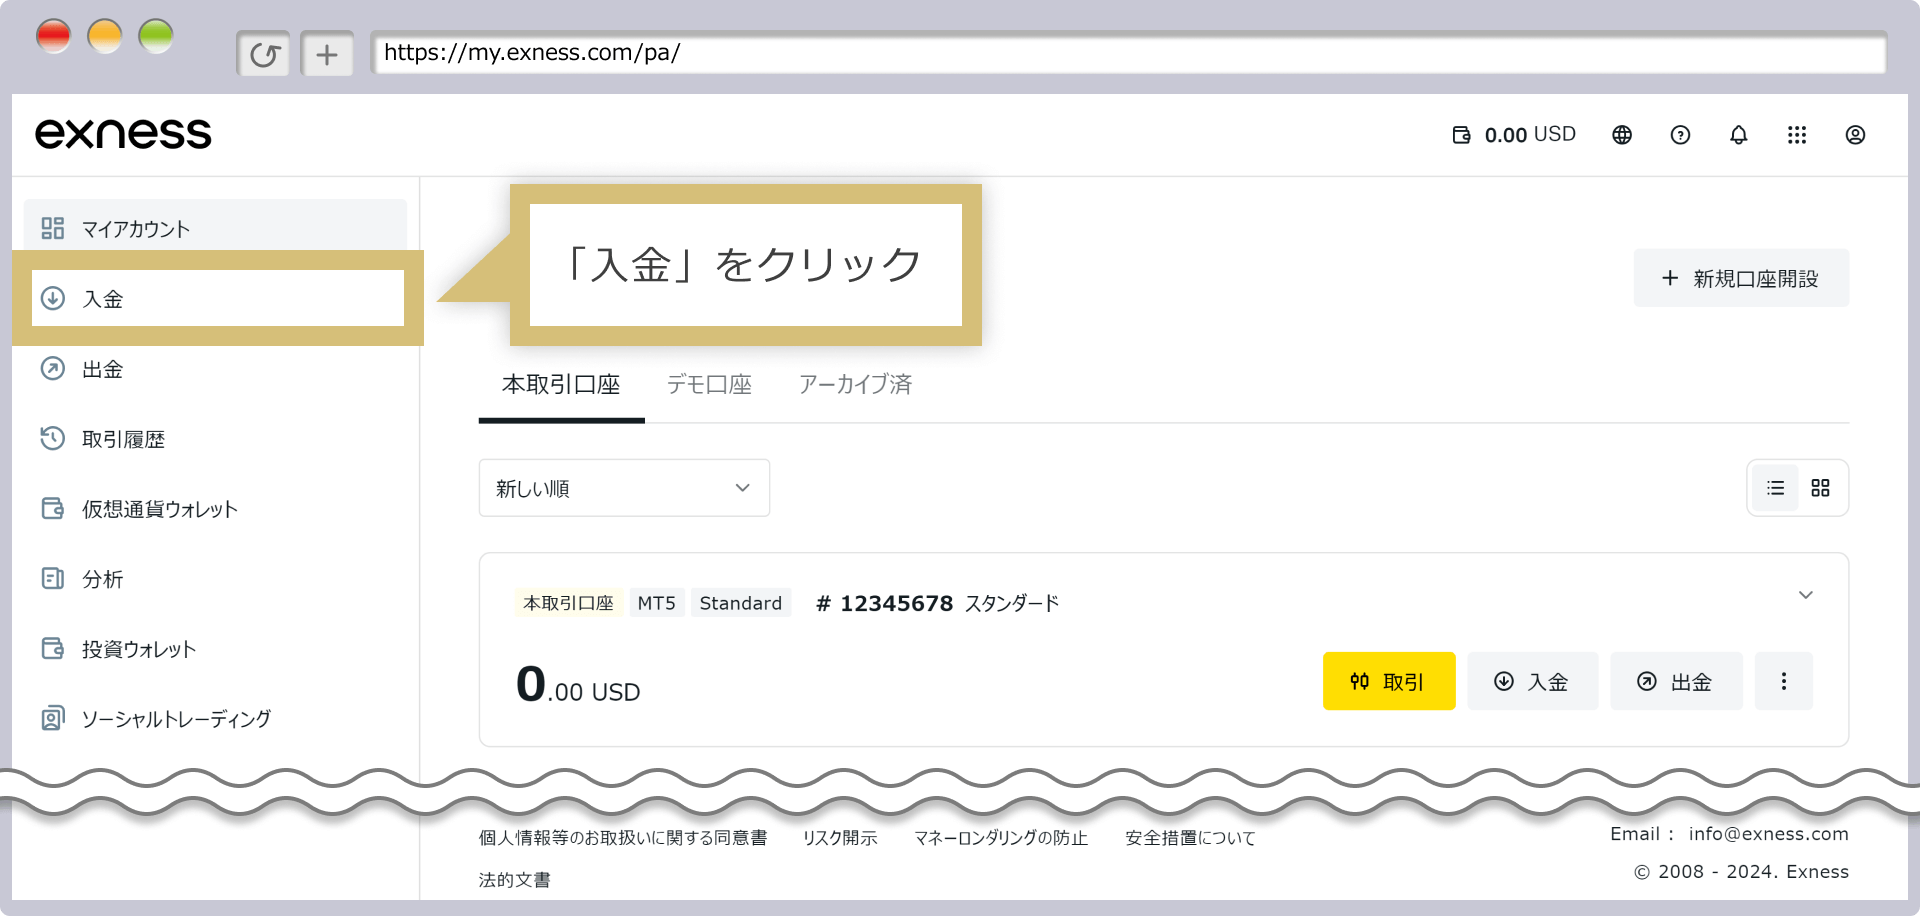Open the notifications bell icon
Viewport: 1920px width, 916px height.
point(1738,134)
